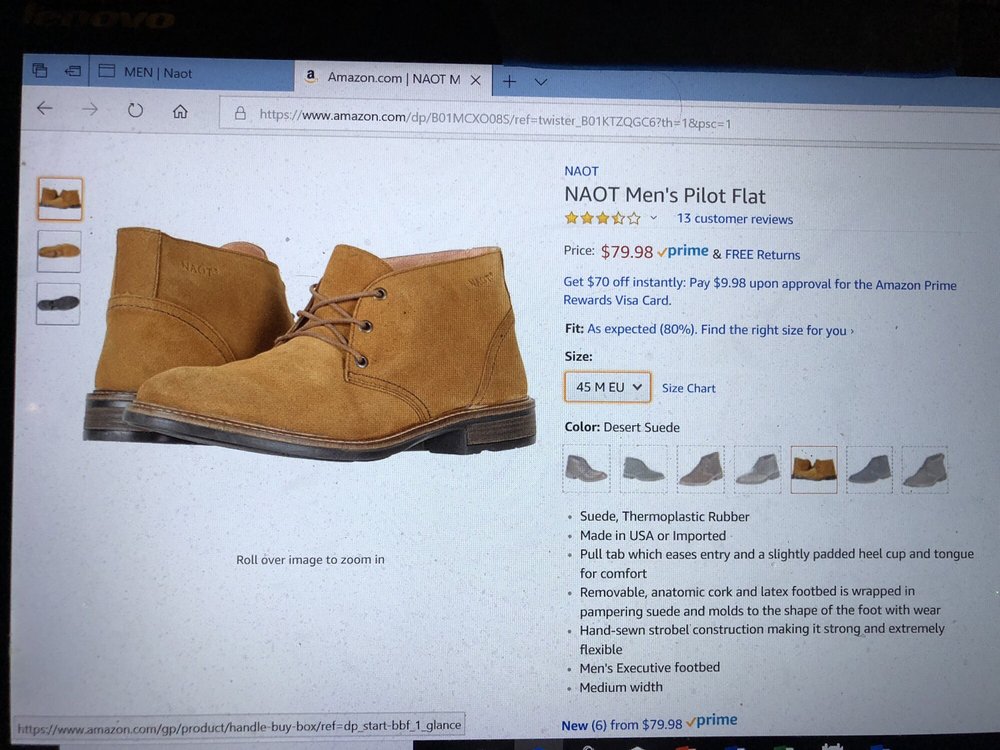This screenshot has width=1000, height=750.
Task: Go to the browser home page
Action: click(x=180, y=112)
